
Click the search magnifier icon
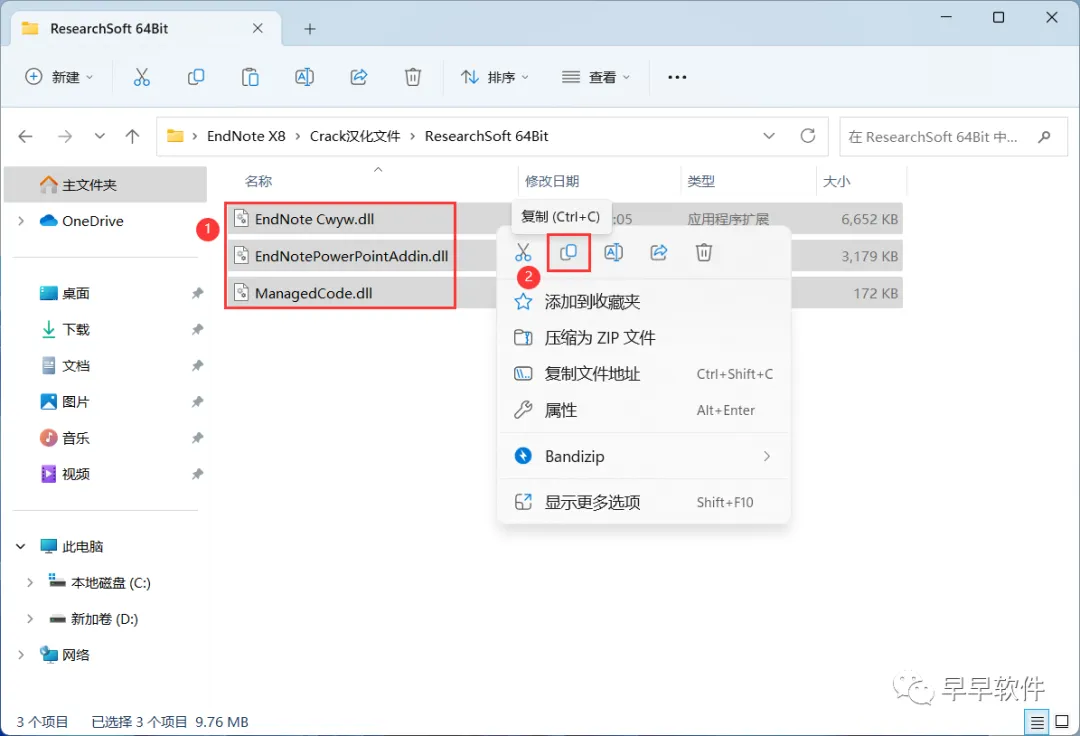(x=1044, y=136)
